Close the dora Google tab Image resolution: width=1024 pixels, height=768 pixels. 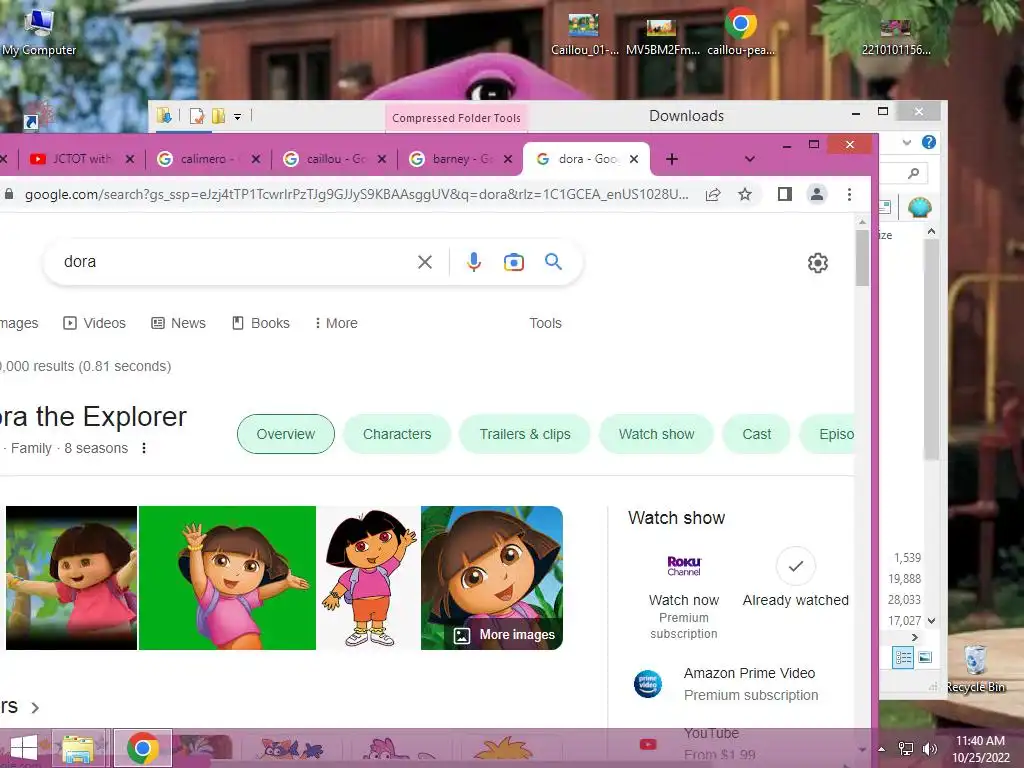tap(633, 159)
